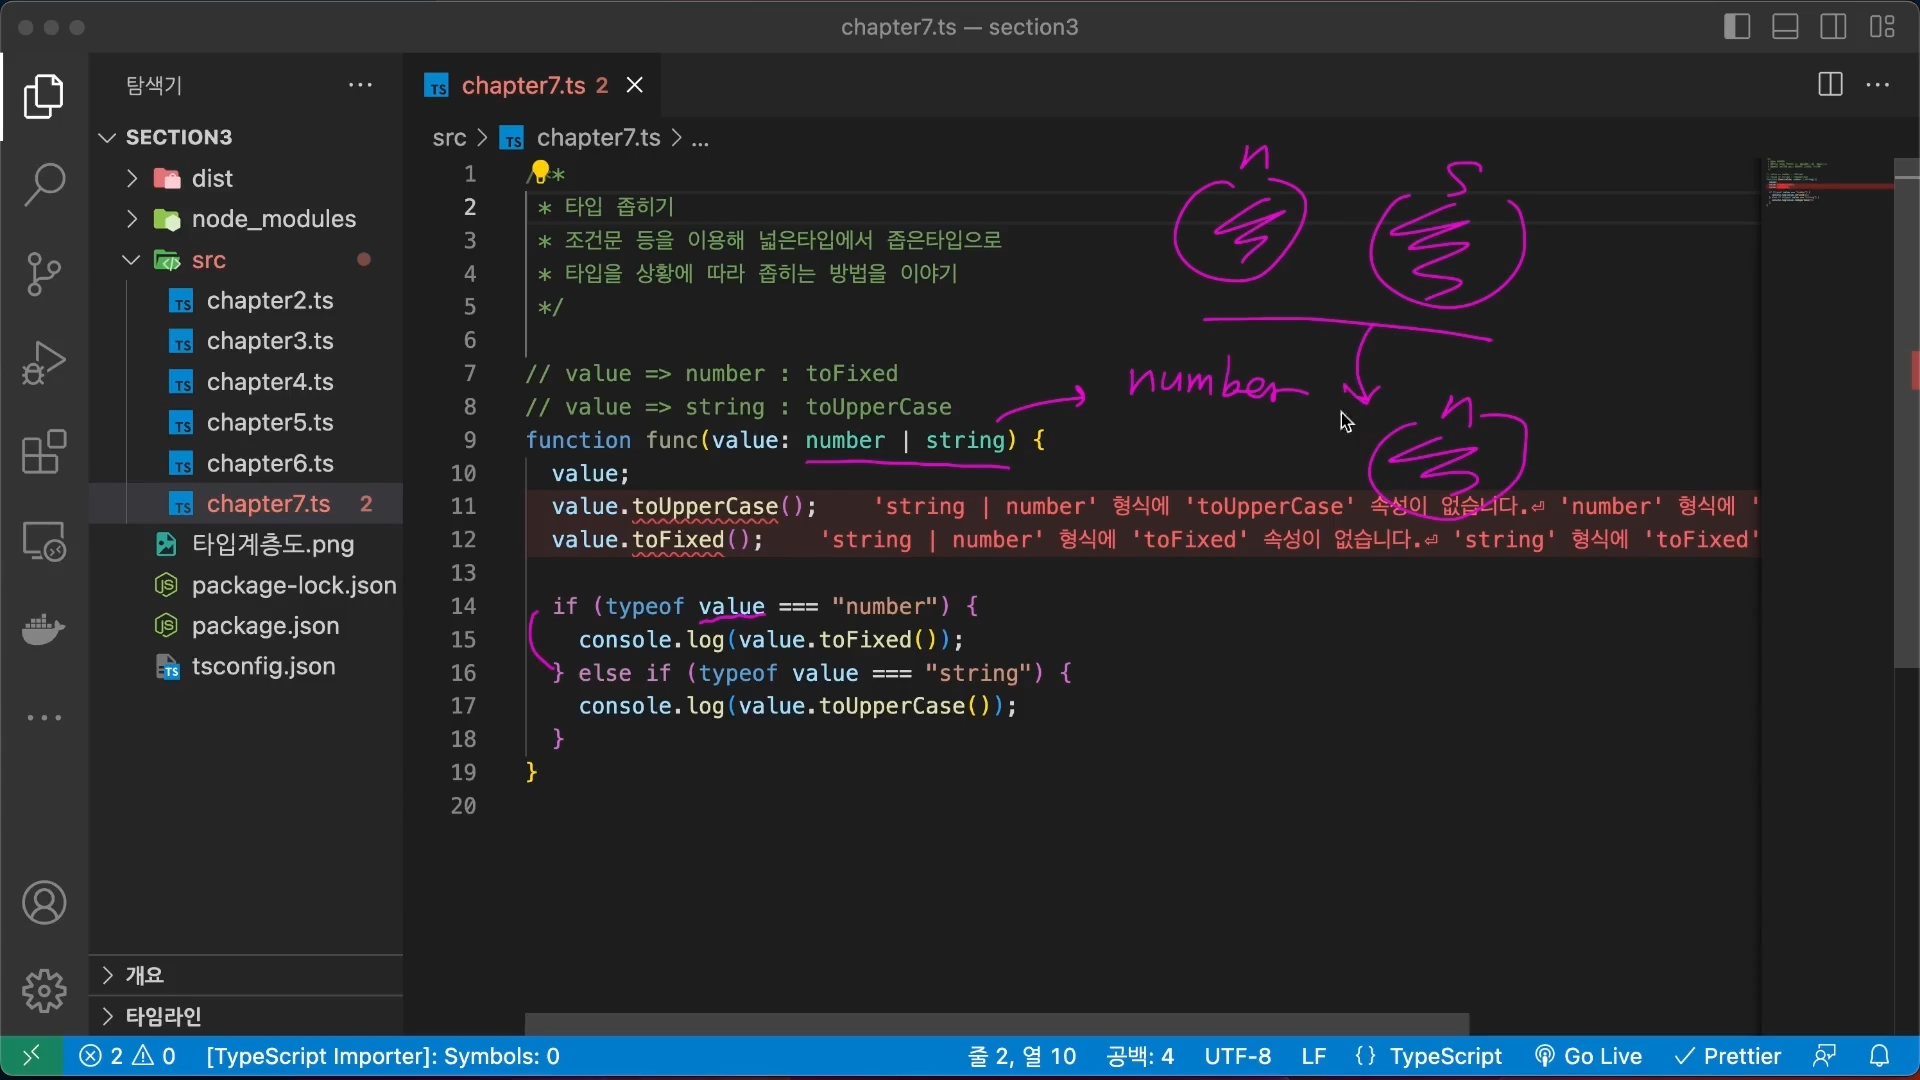Toggle secondary side bar visibility

point(1833,27)
